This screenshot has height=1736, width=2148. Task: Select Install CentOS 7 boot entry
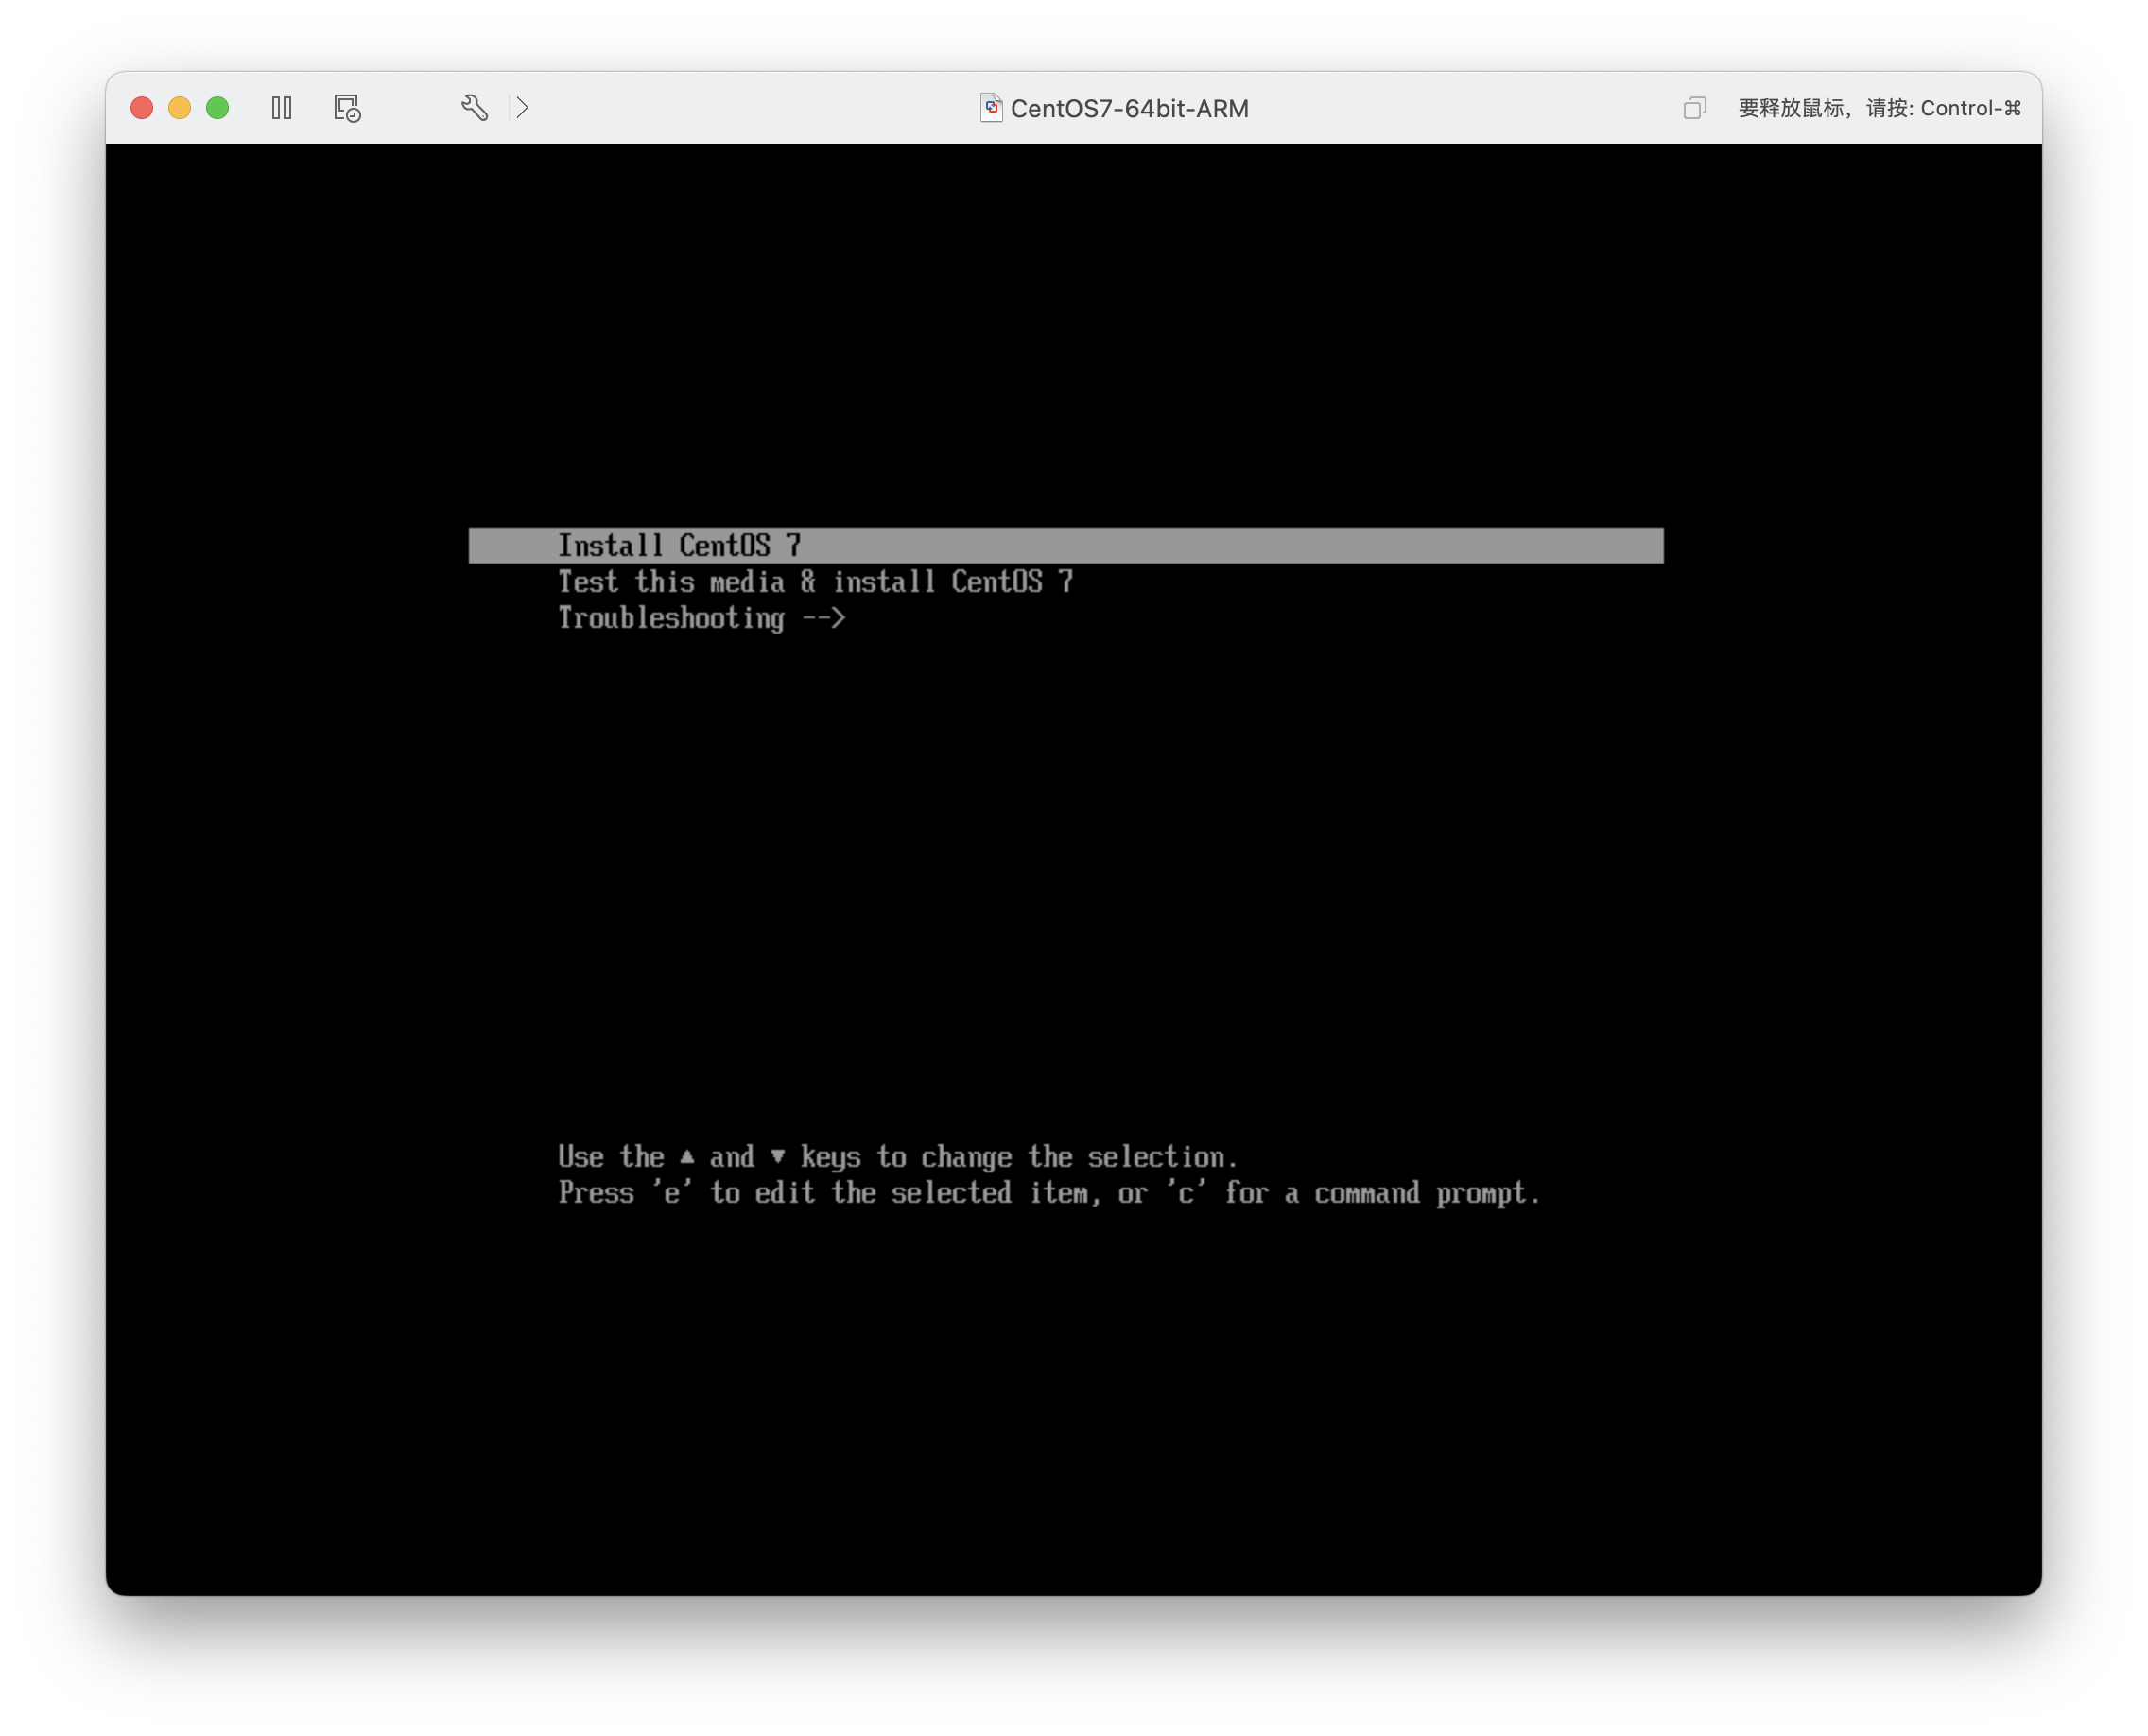point(1066,545)
